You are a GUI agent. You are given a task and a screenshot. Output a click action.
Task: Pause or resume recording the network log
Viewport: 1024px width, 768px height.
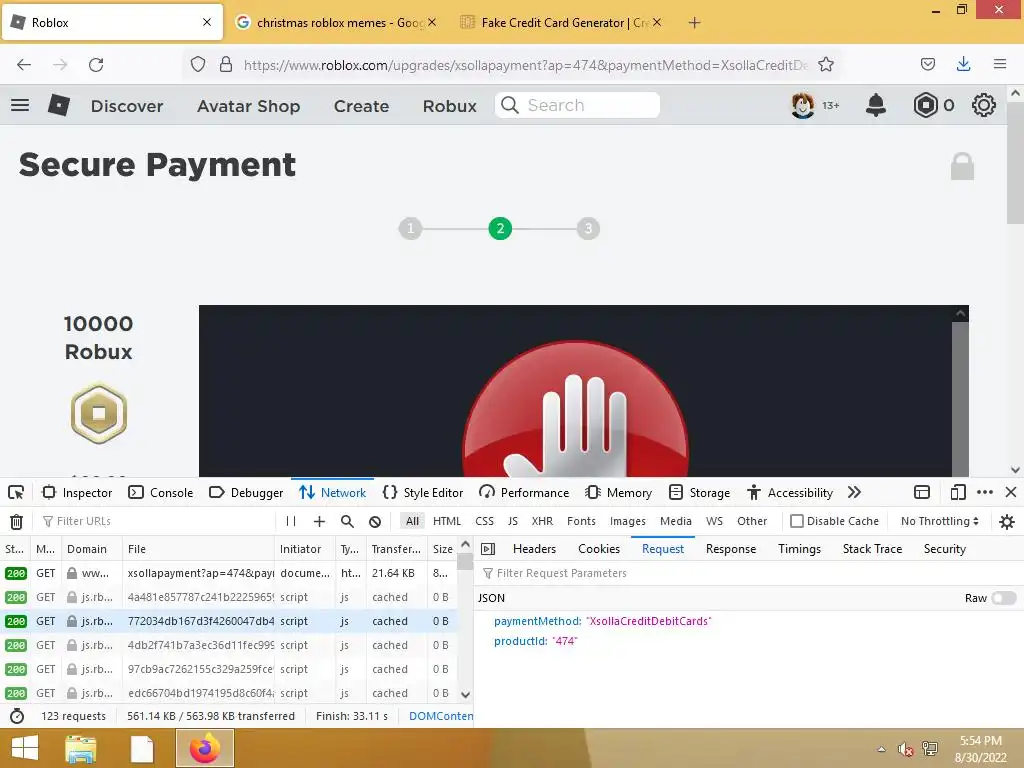[x=291, y=521]
